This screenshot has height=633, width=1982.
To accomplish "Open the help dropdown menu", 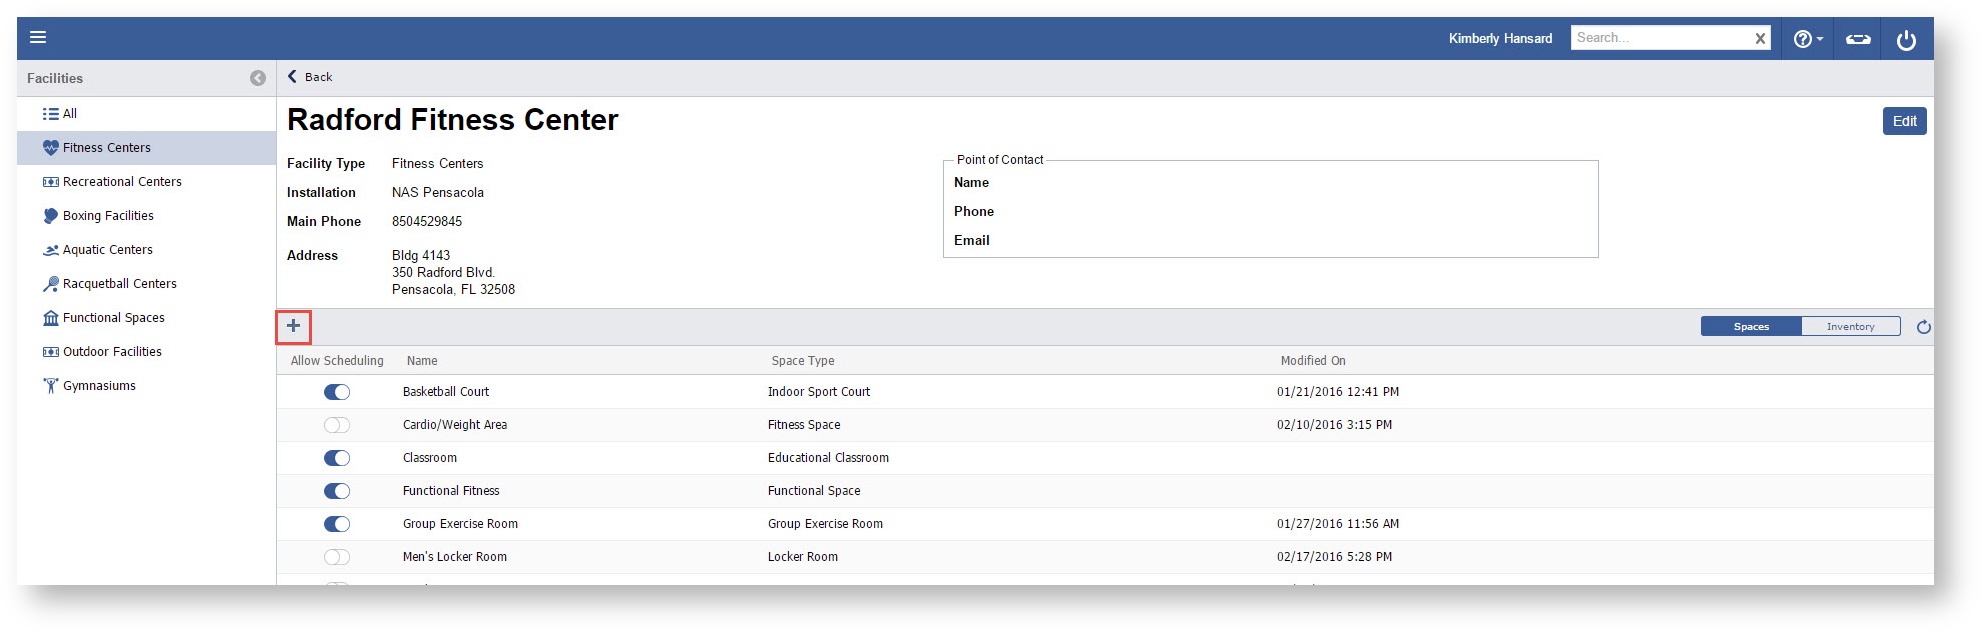I will tap(1807, 39).
